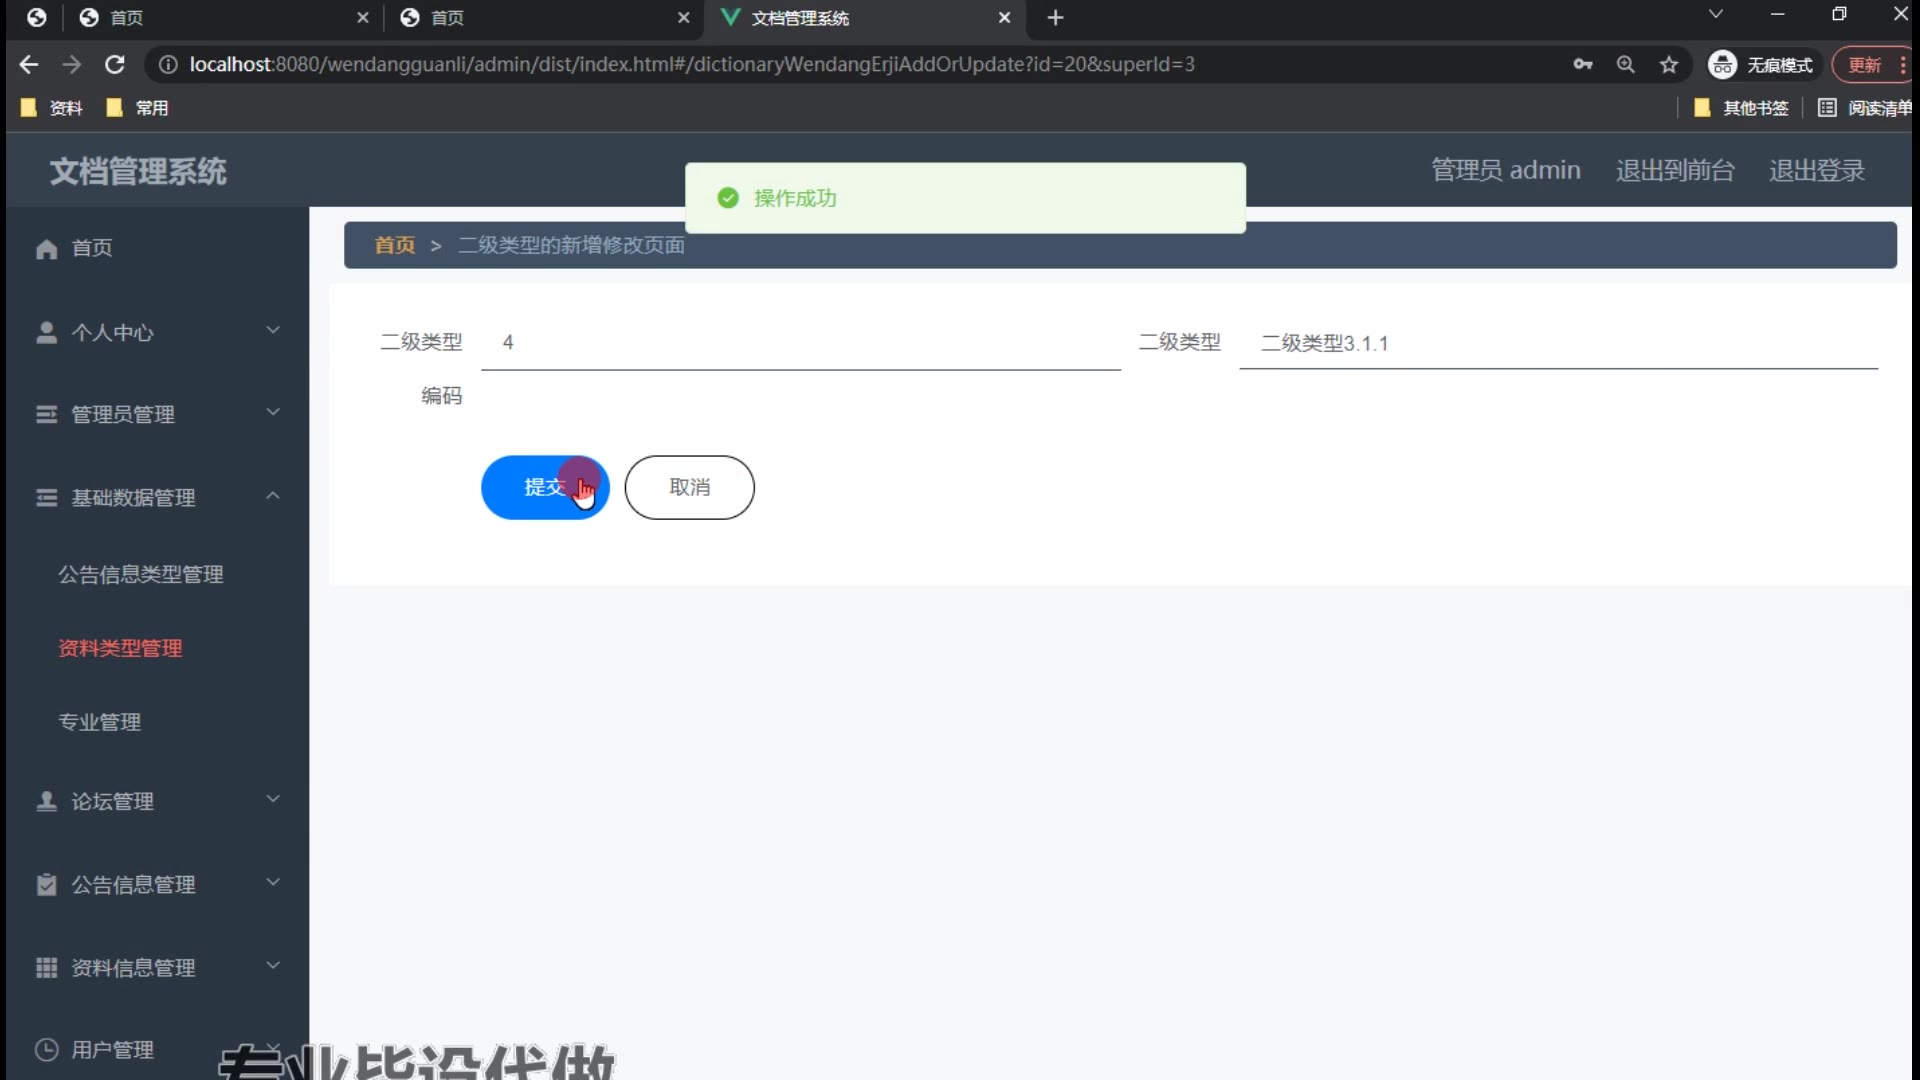Expand the 个人中心 menu chevron
Viewport: 1920px width, 1080px height.
tap(273, 330)
